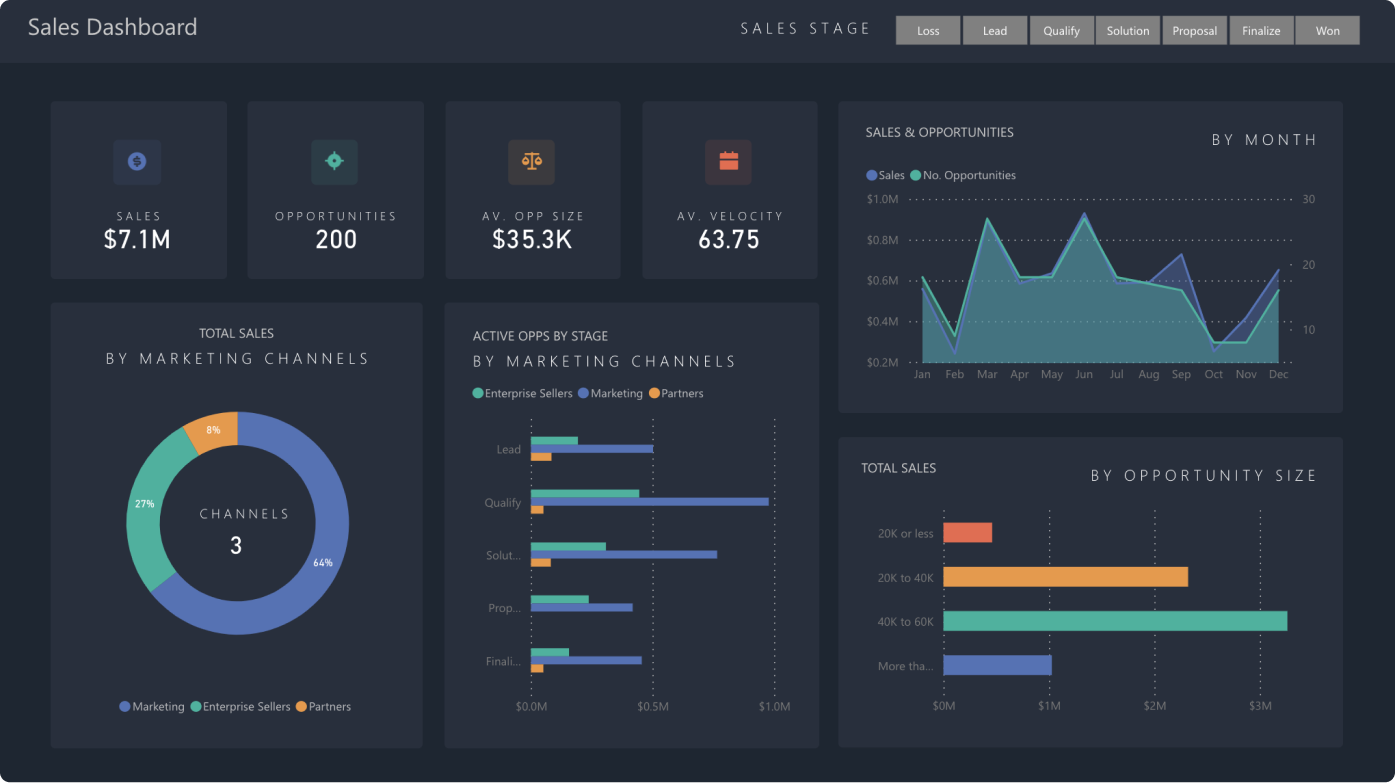This screenshot has width=1395, height=783.
Task: Select the Lead stage filter
Action: tap(994, 30)
